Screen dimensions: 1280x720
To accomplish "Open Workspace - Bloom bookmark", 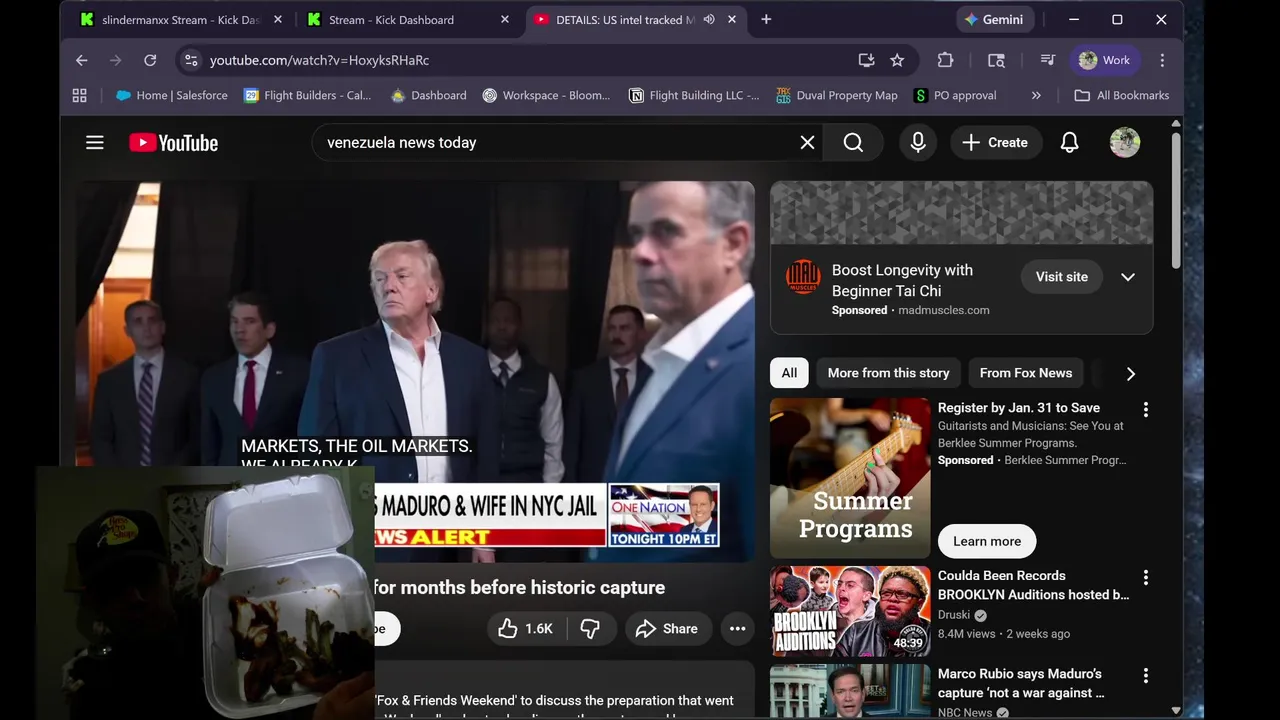I will click(x=546, y=95).
